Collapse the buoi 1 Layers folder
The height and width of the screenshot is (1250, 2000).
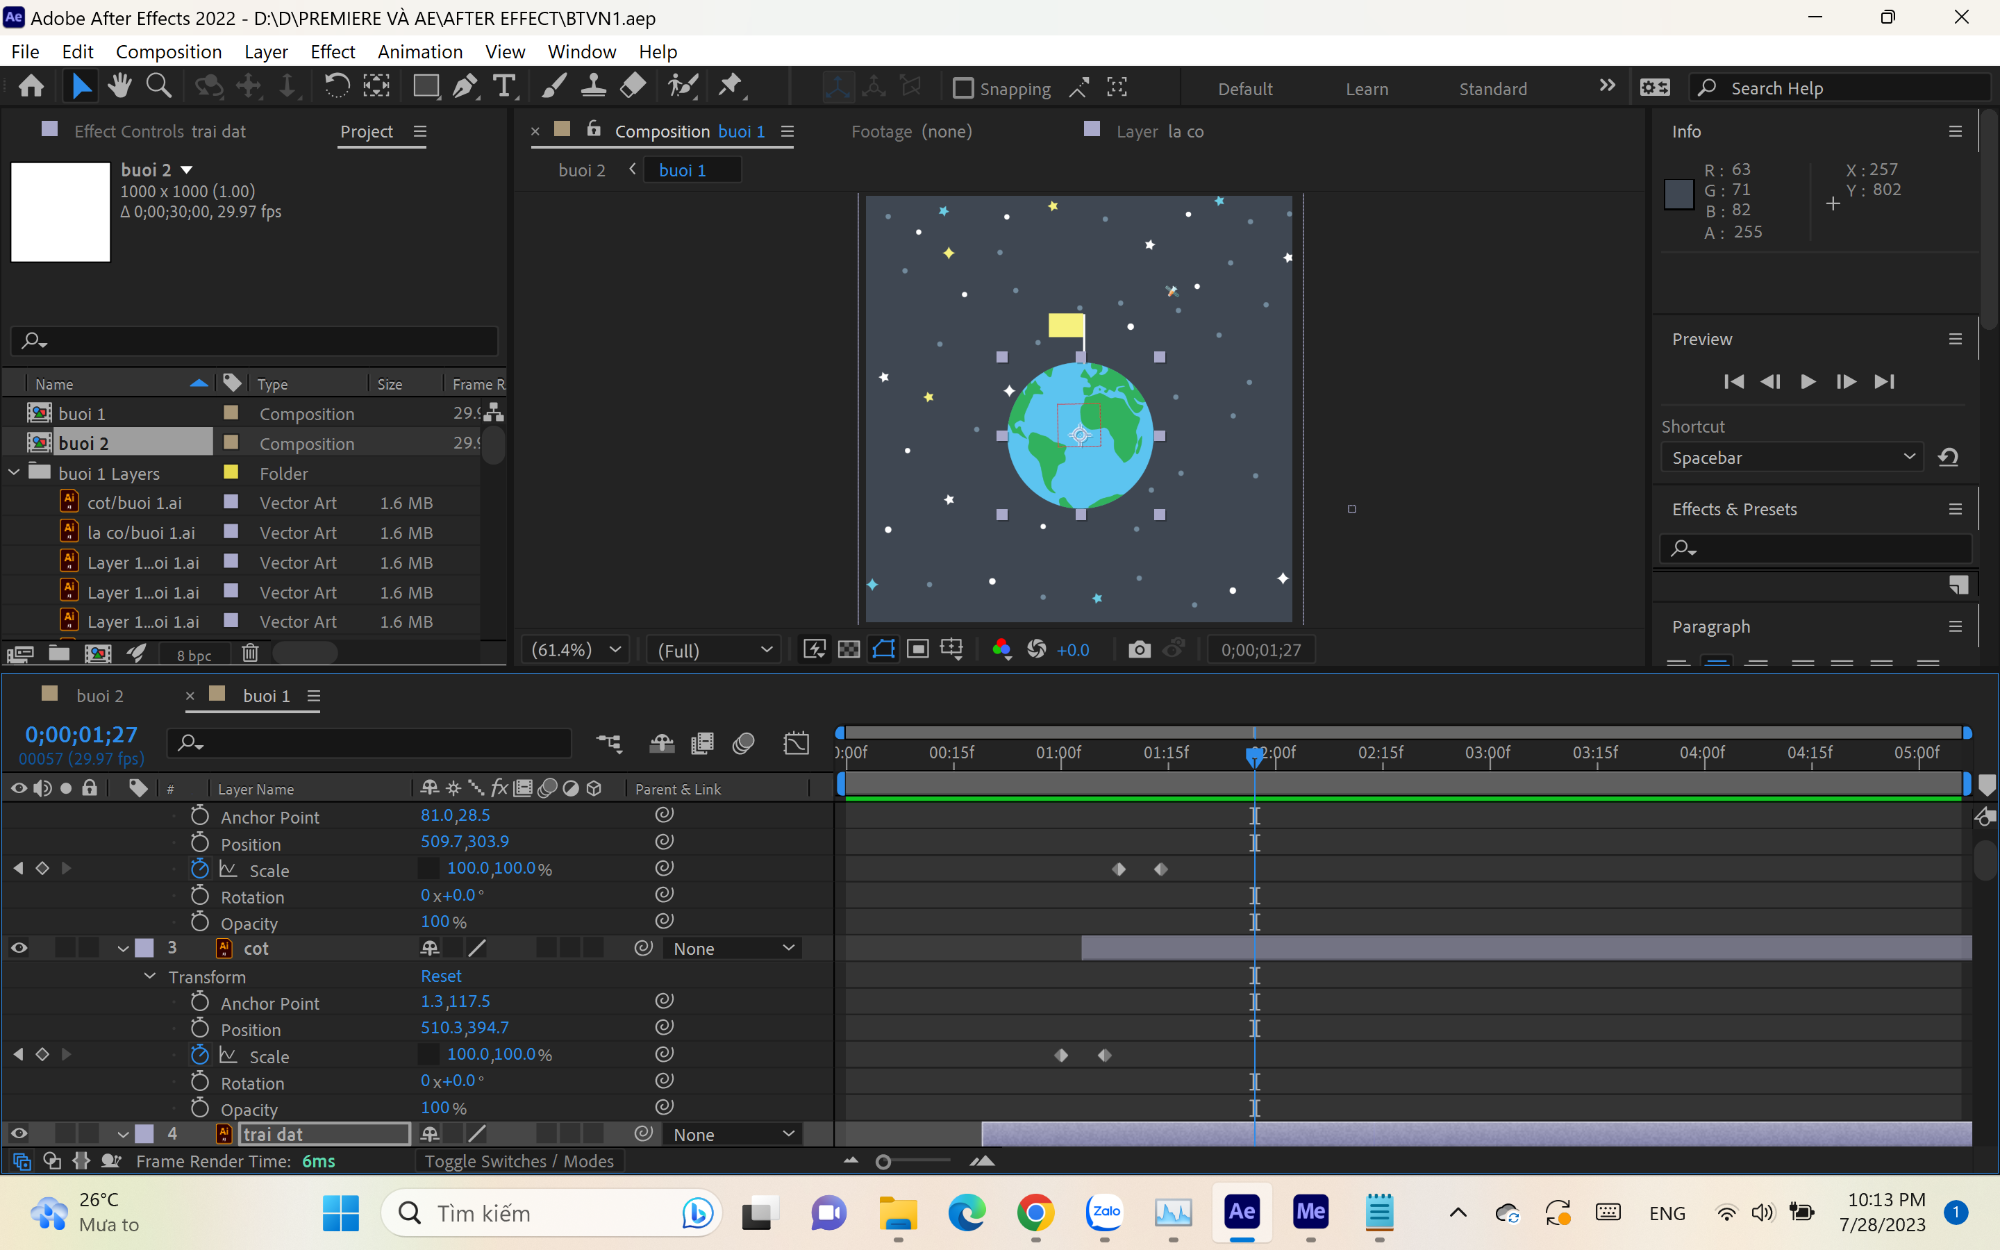pos(14,472)
